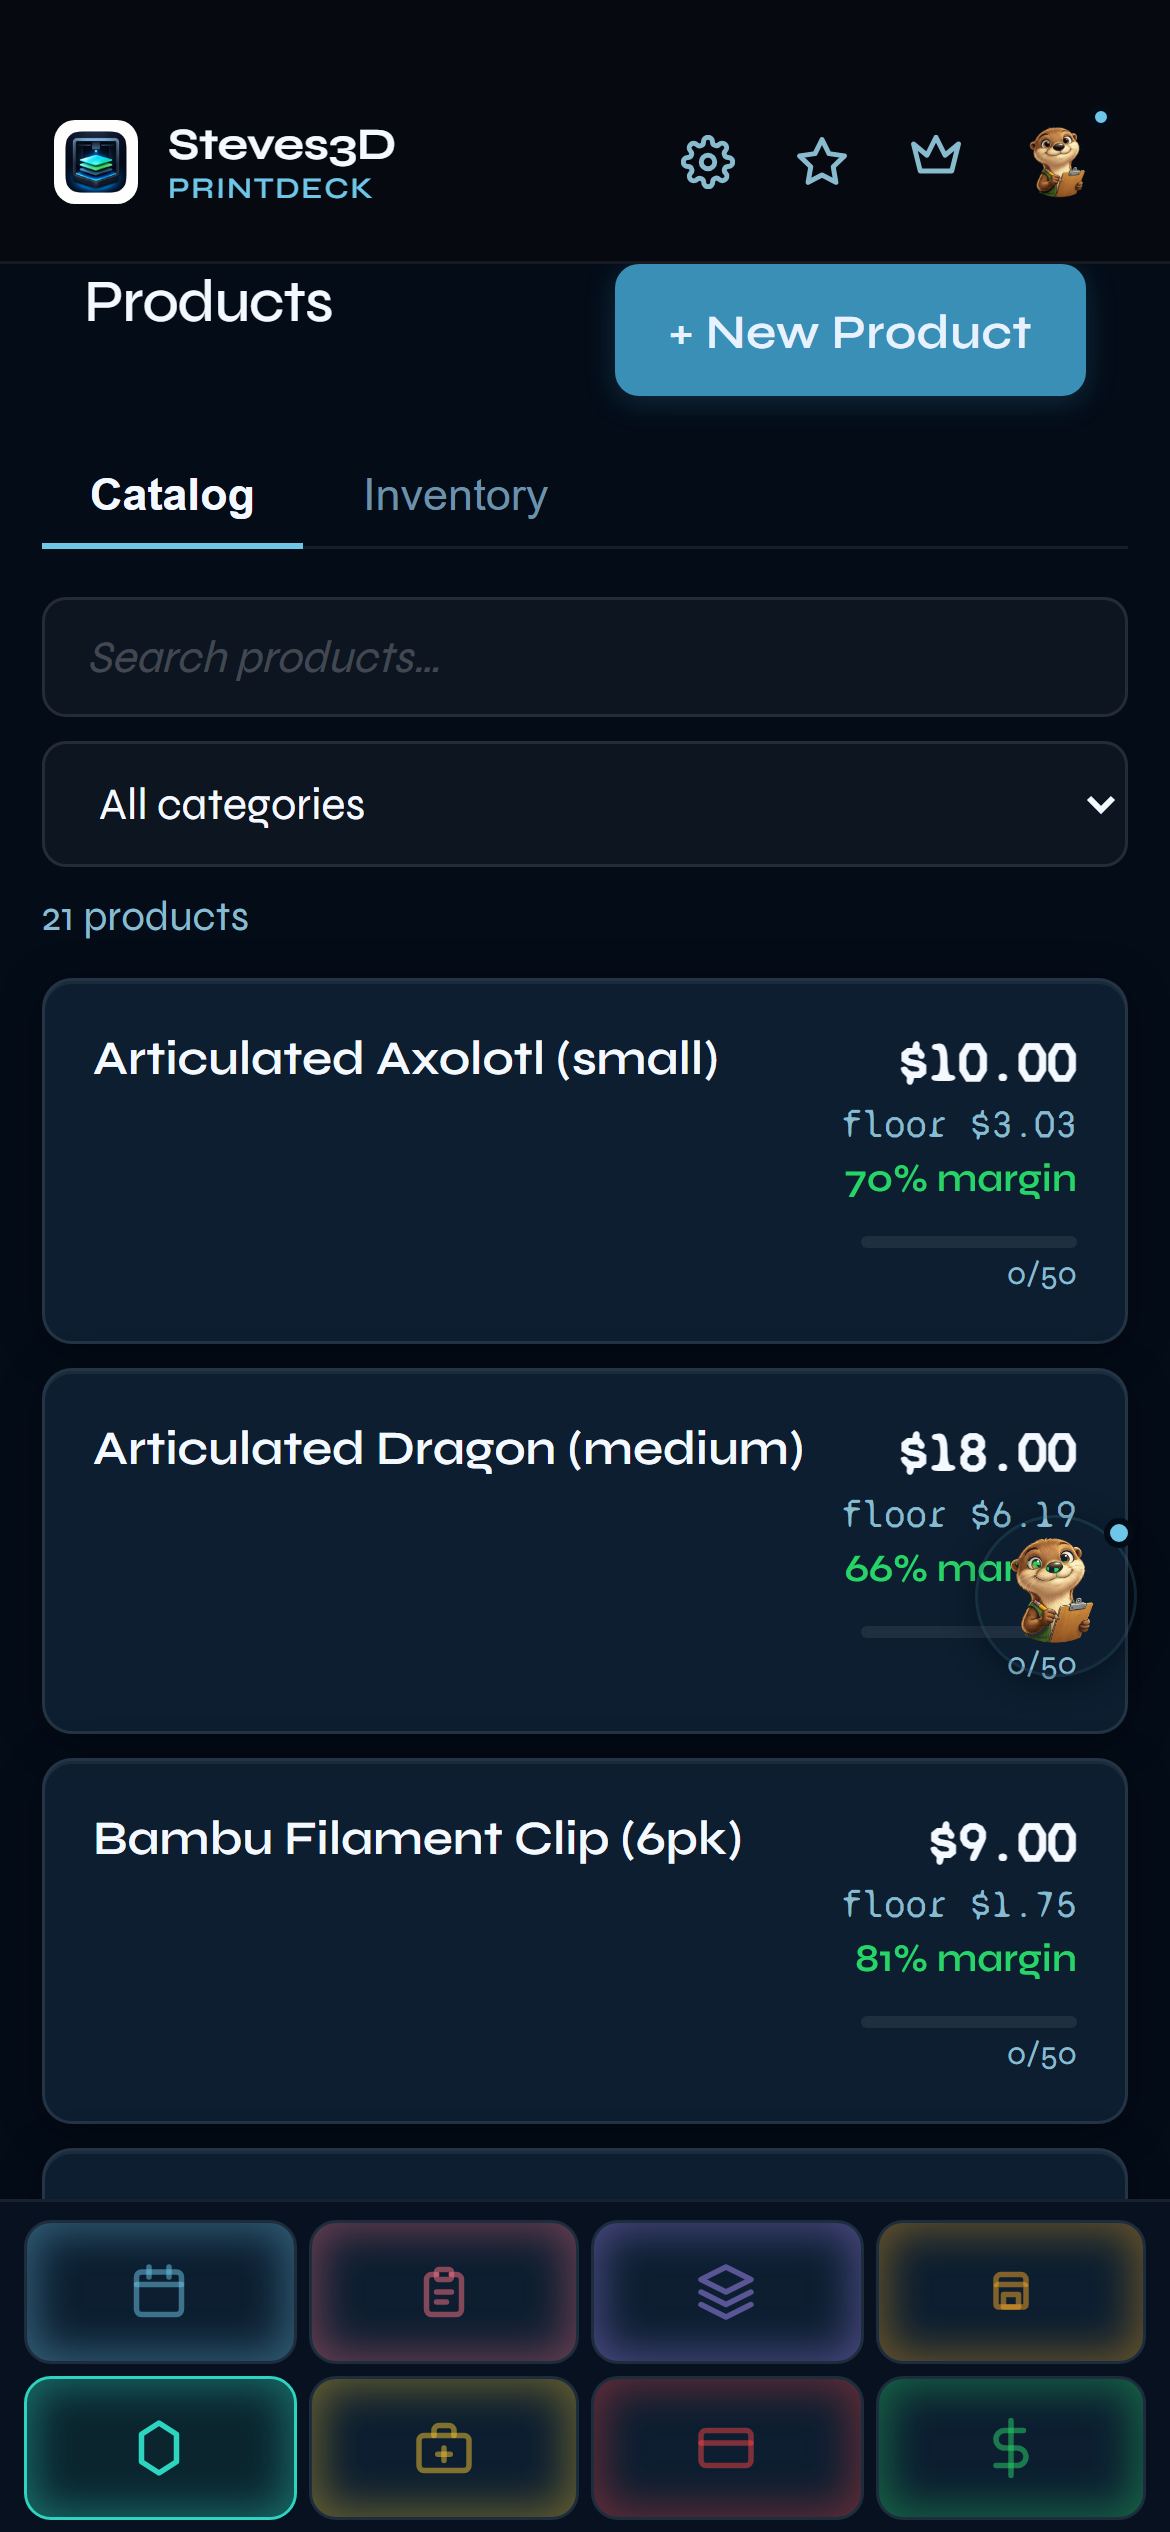Open the storefront nav button
Viewport: 1170px width, 2532px height.
[x=1010, y=2291]
